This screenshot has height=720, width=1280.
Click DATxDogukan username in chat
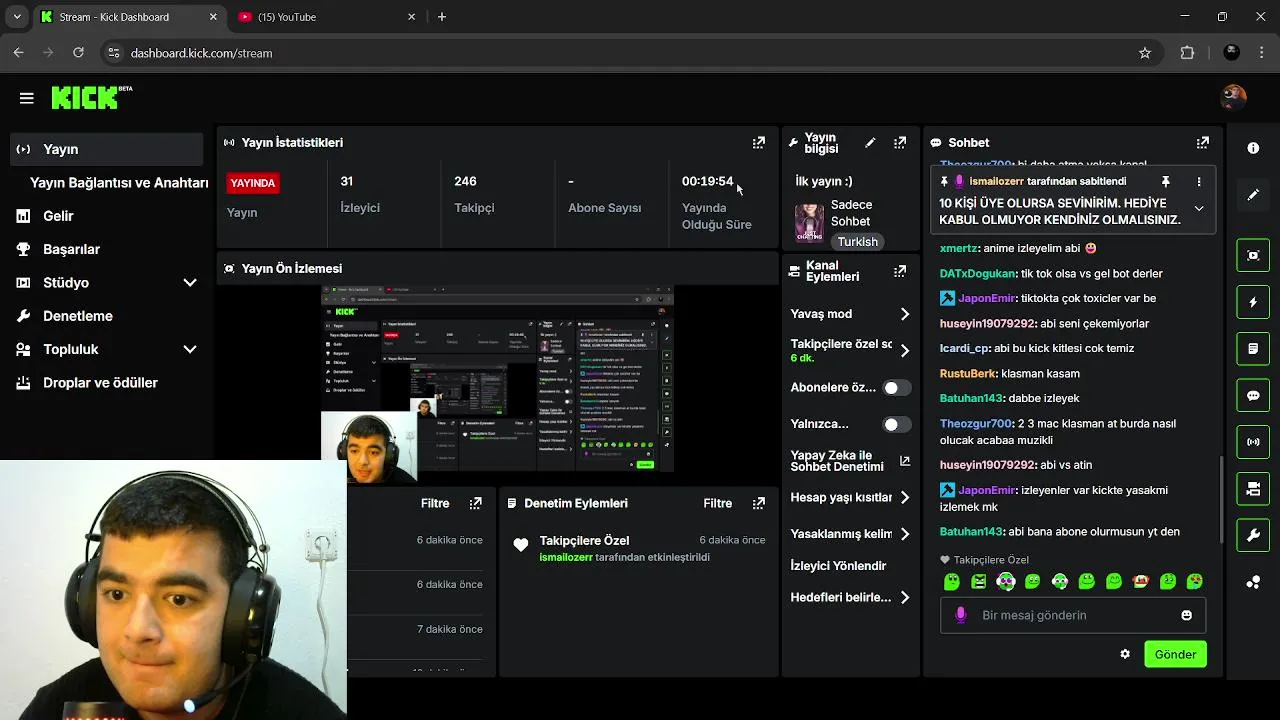[x=977, y=273]
